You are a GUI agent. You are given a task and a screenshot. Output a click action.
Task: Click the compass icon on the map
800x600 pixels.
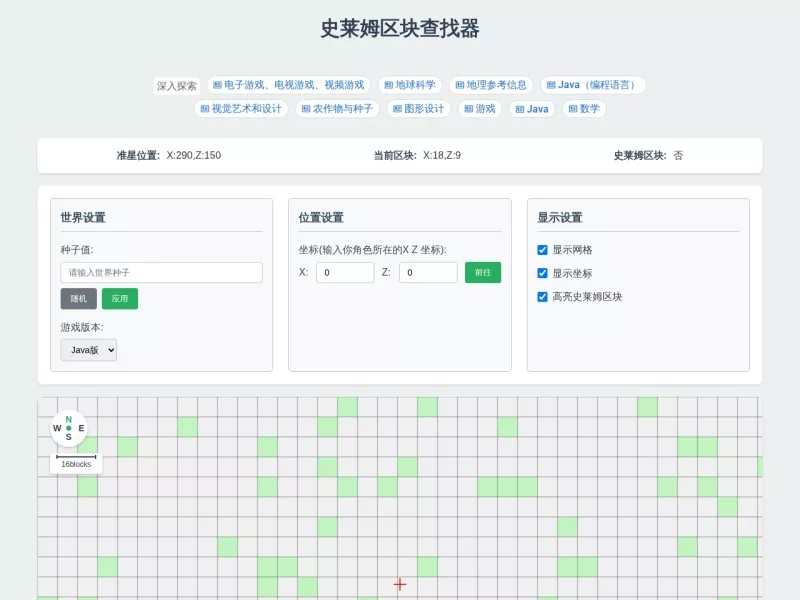point(68,428)
